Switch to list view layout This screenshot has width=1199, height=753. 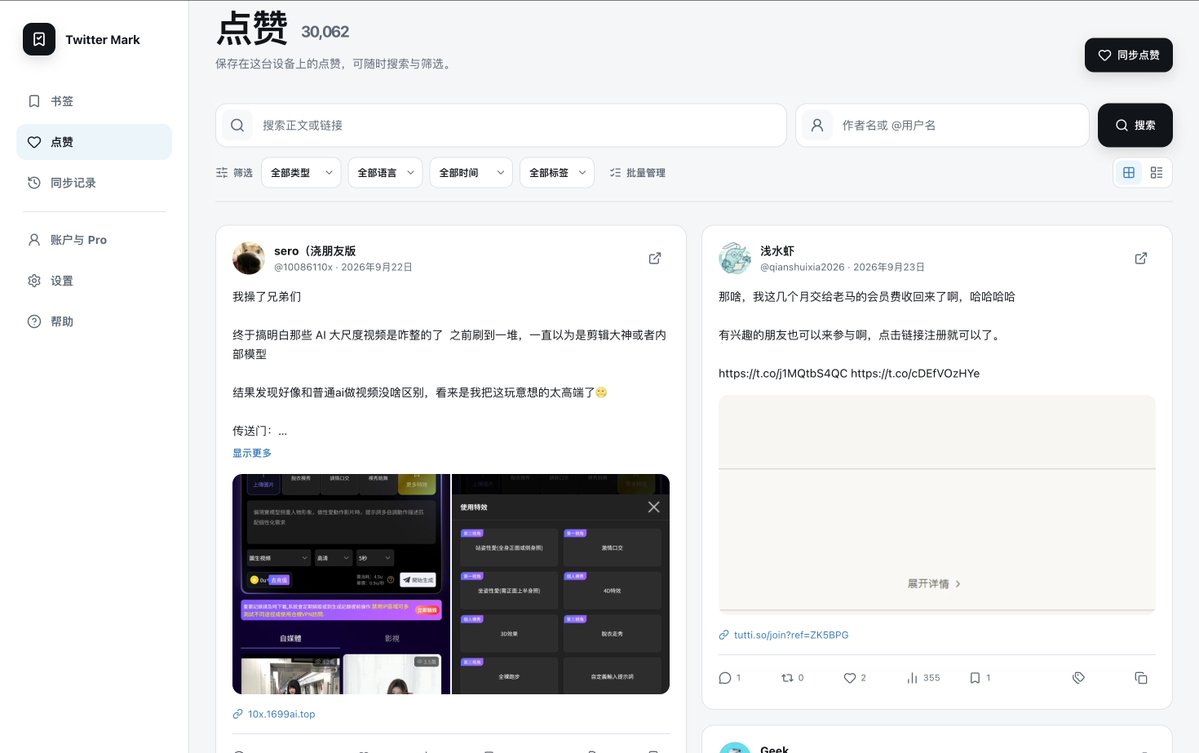click(1156, 173)
